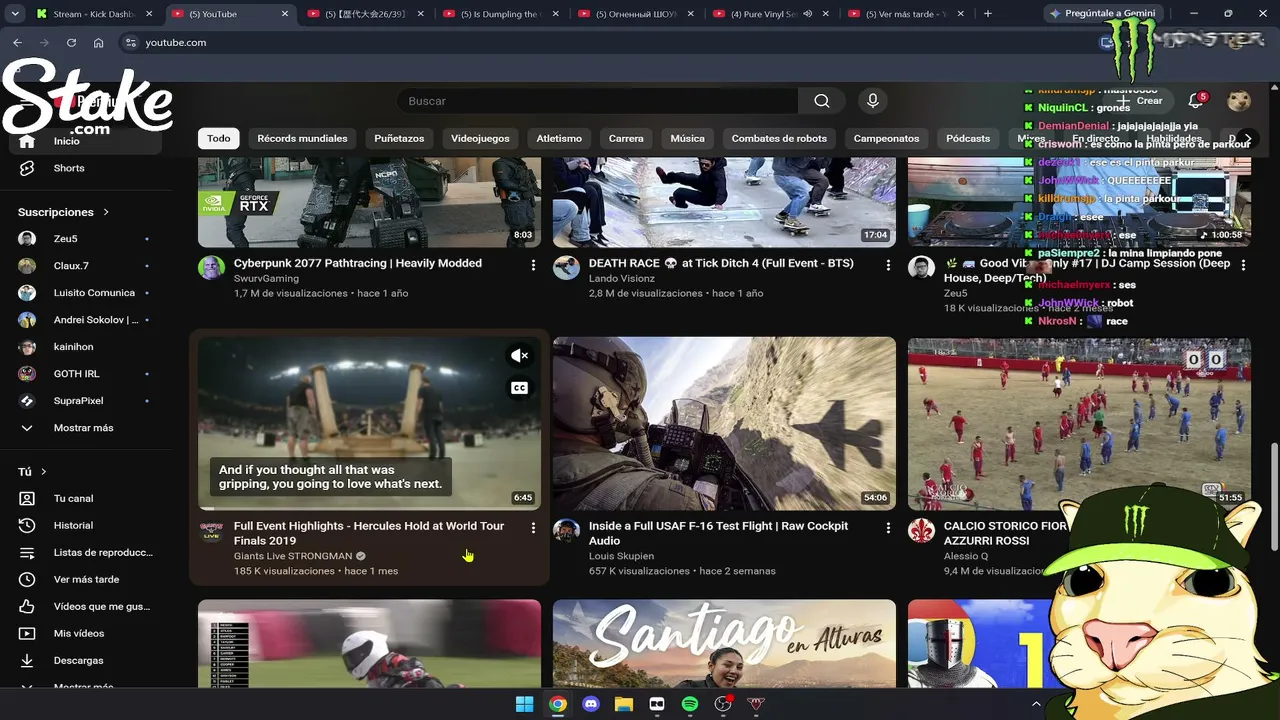Viewport: 1280px width, 720px height.
Task: Click the YouTube search magnifier button
Action: tap(821, 101)
